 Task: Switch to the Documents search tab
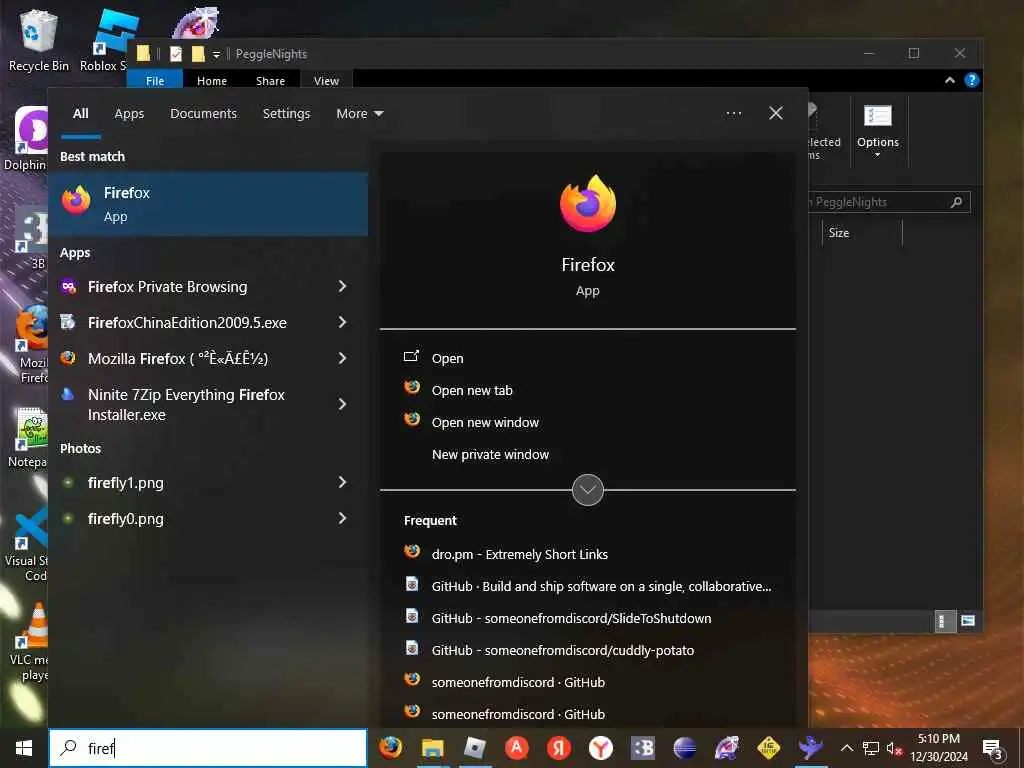pos(203,114)
